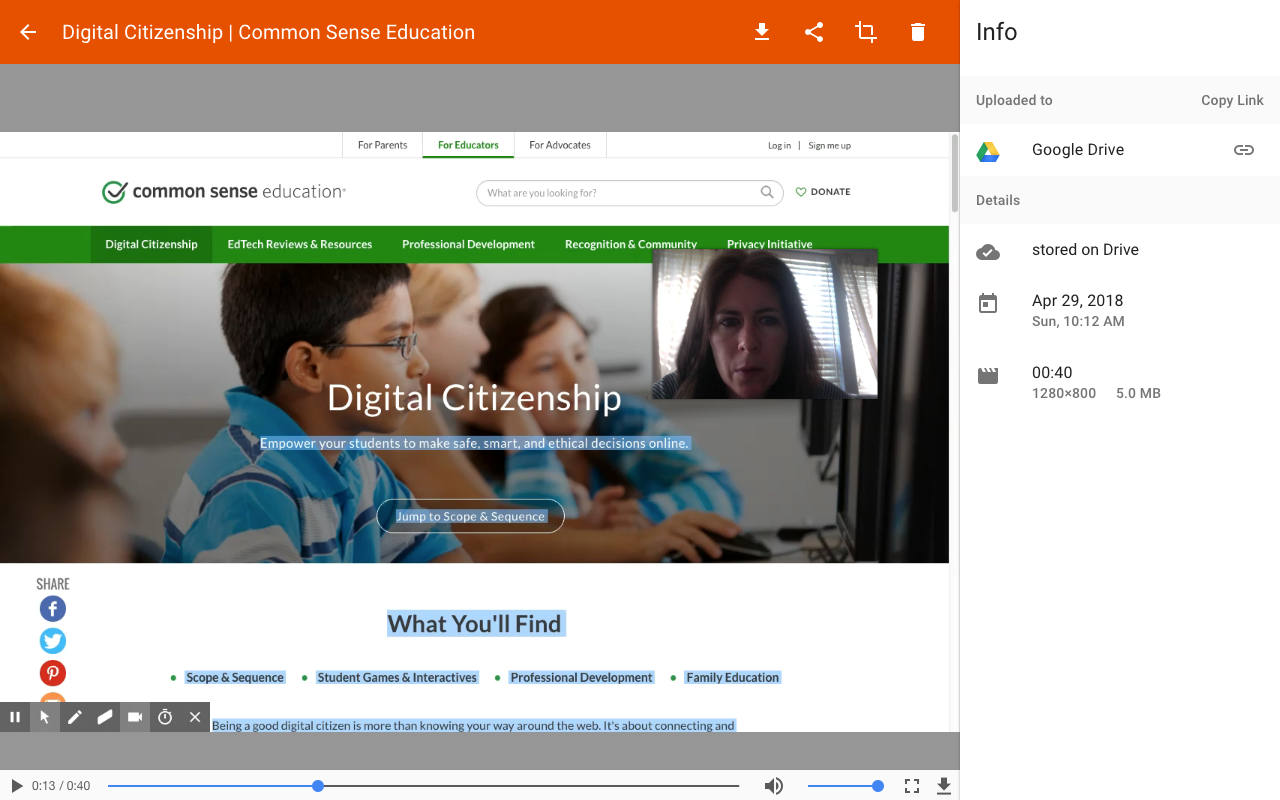
Task: Click the Google Drive logo icon
Action: coord(988,150)
